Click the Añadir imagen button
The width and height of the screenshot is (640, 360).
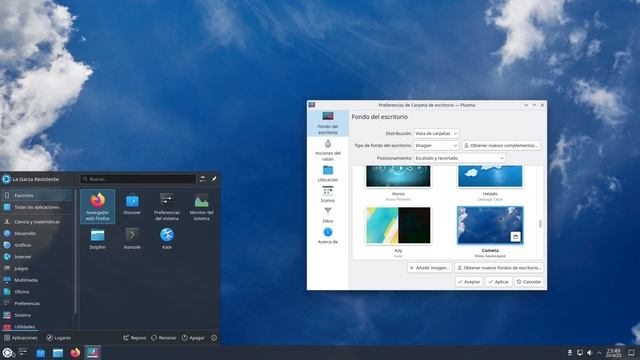coord(430,268)
